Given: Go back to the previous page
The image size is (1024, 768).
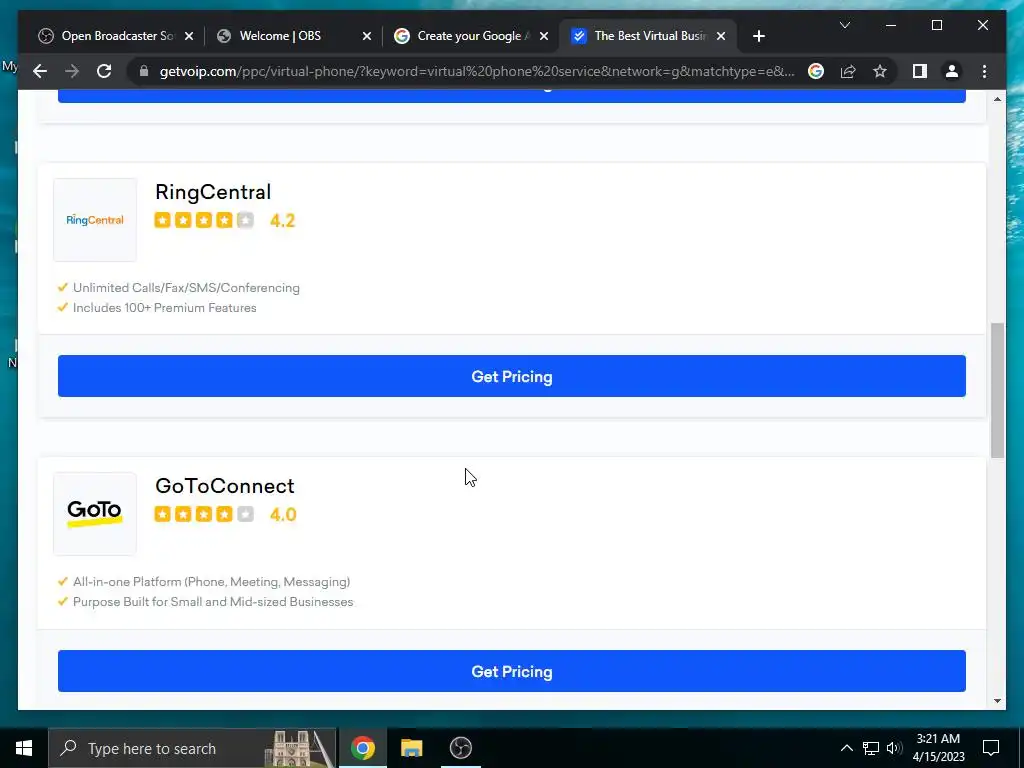Looking at the screenshot, I should click(40, 71).
